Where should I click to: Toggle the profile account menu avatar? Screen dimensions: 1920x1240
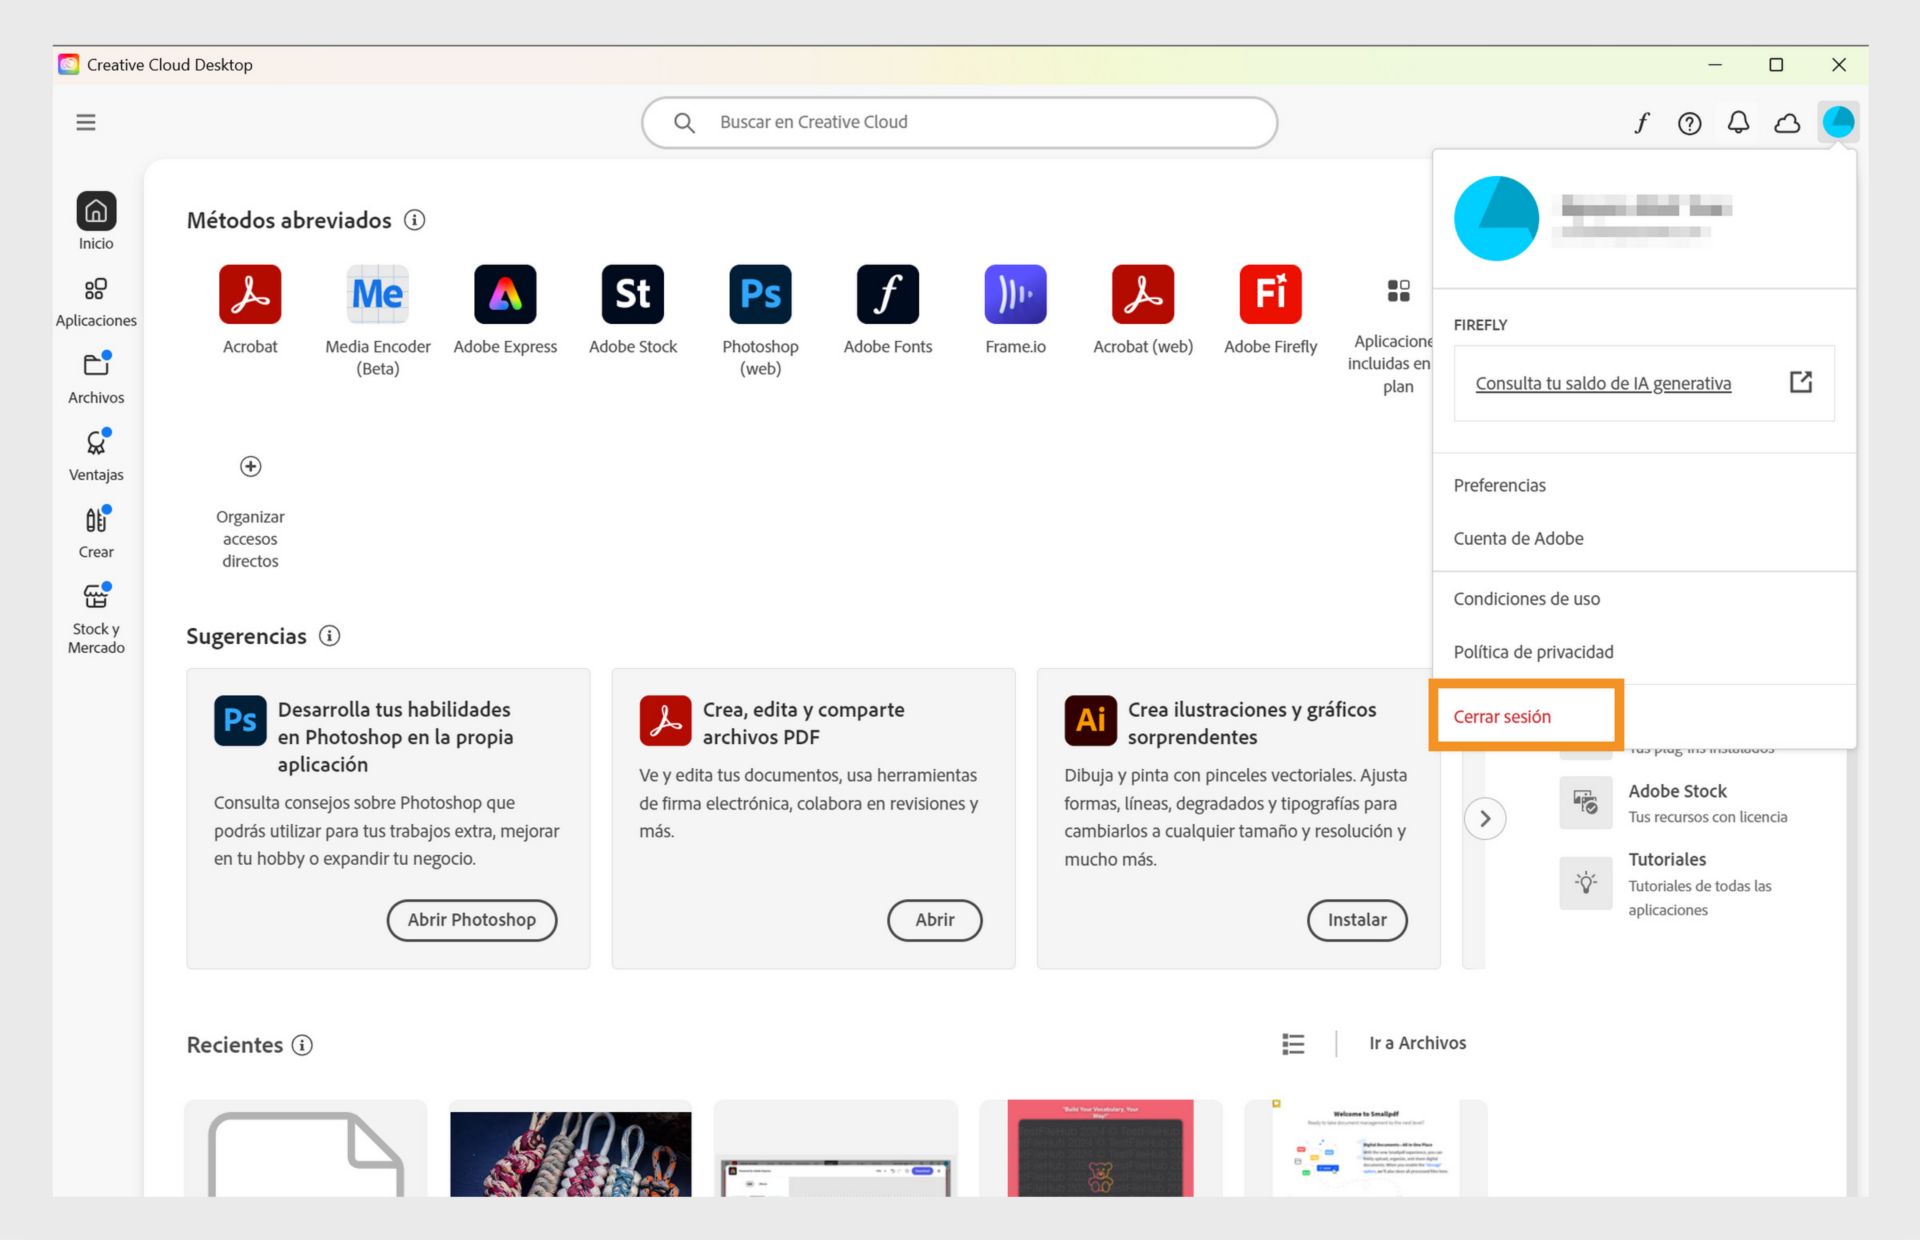(1838, 122)
